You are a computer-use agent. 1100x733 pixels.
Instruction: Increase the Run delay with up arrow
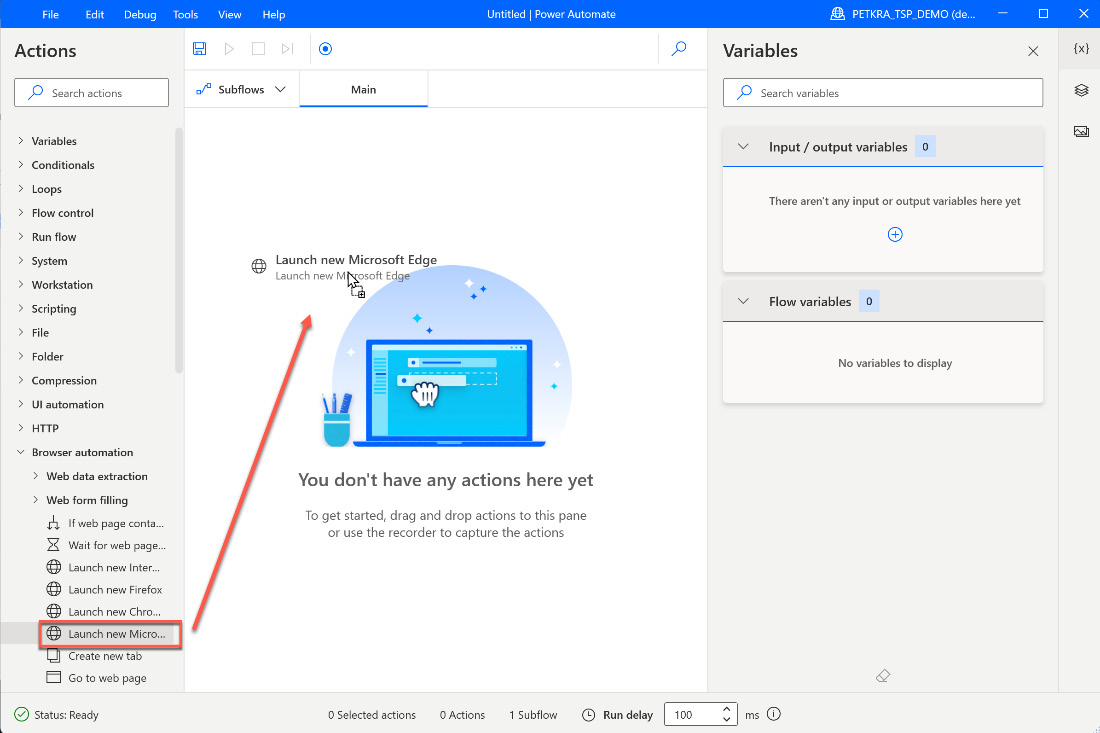[727, 709]
